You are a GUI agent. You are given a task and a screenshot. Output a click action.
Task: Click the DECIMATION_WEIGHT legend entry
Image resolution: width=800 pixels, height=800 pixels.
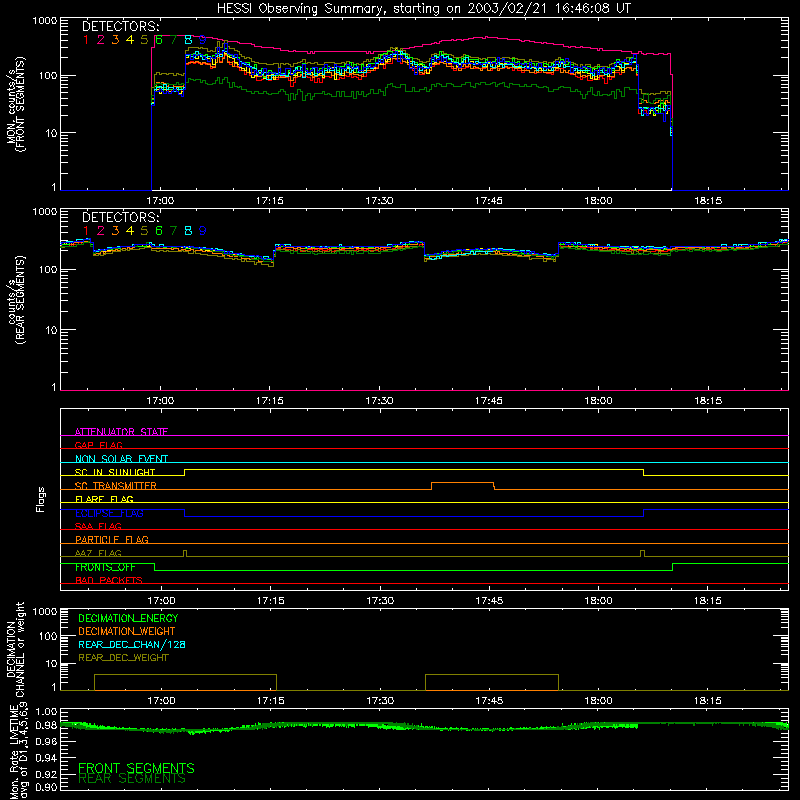[x=127, y=631]
